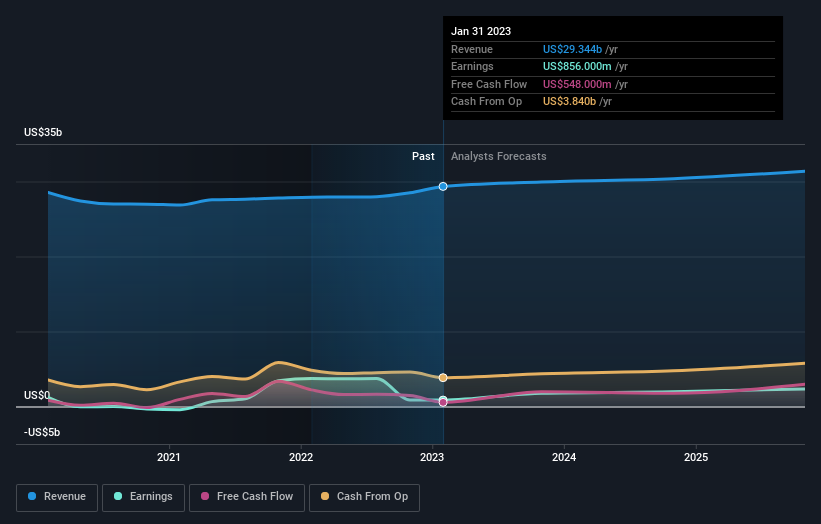Click the US$3.840b cash from op value
The width and height of the screenshot is (821, 524).
coord(569,102)
